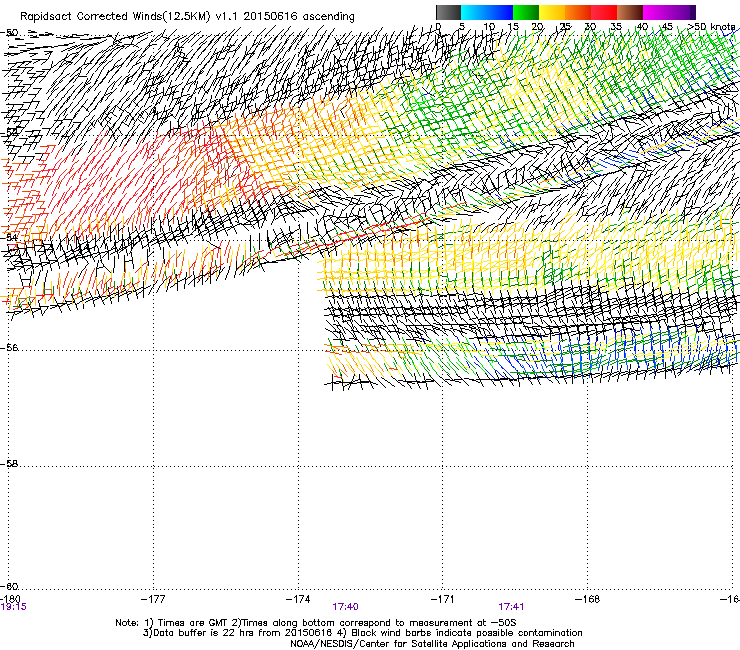Click the Rapidscat Corrected Winds title text
Screen dimensions: 740x650
(x=187, y=17)
